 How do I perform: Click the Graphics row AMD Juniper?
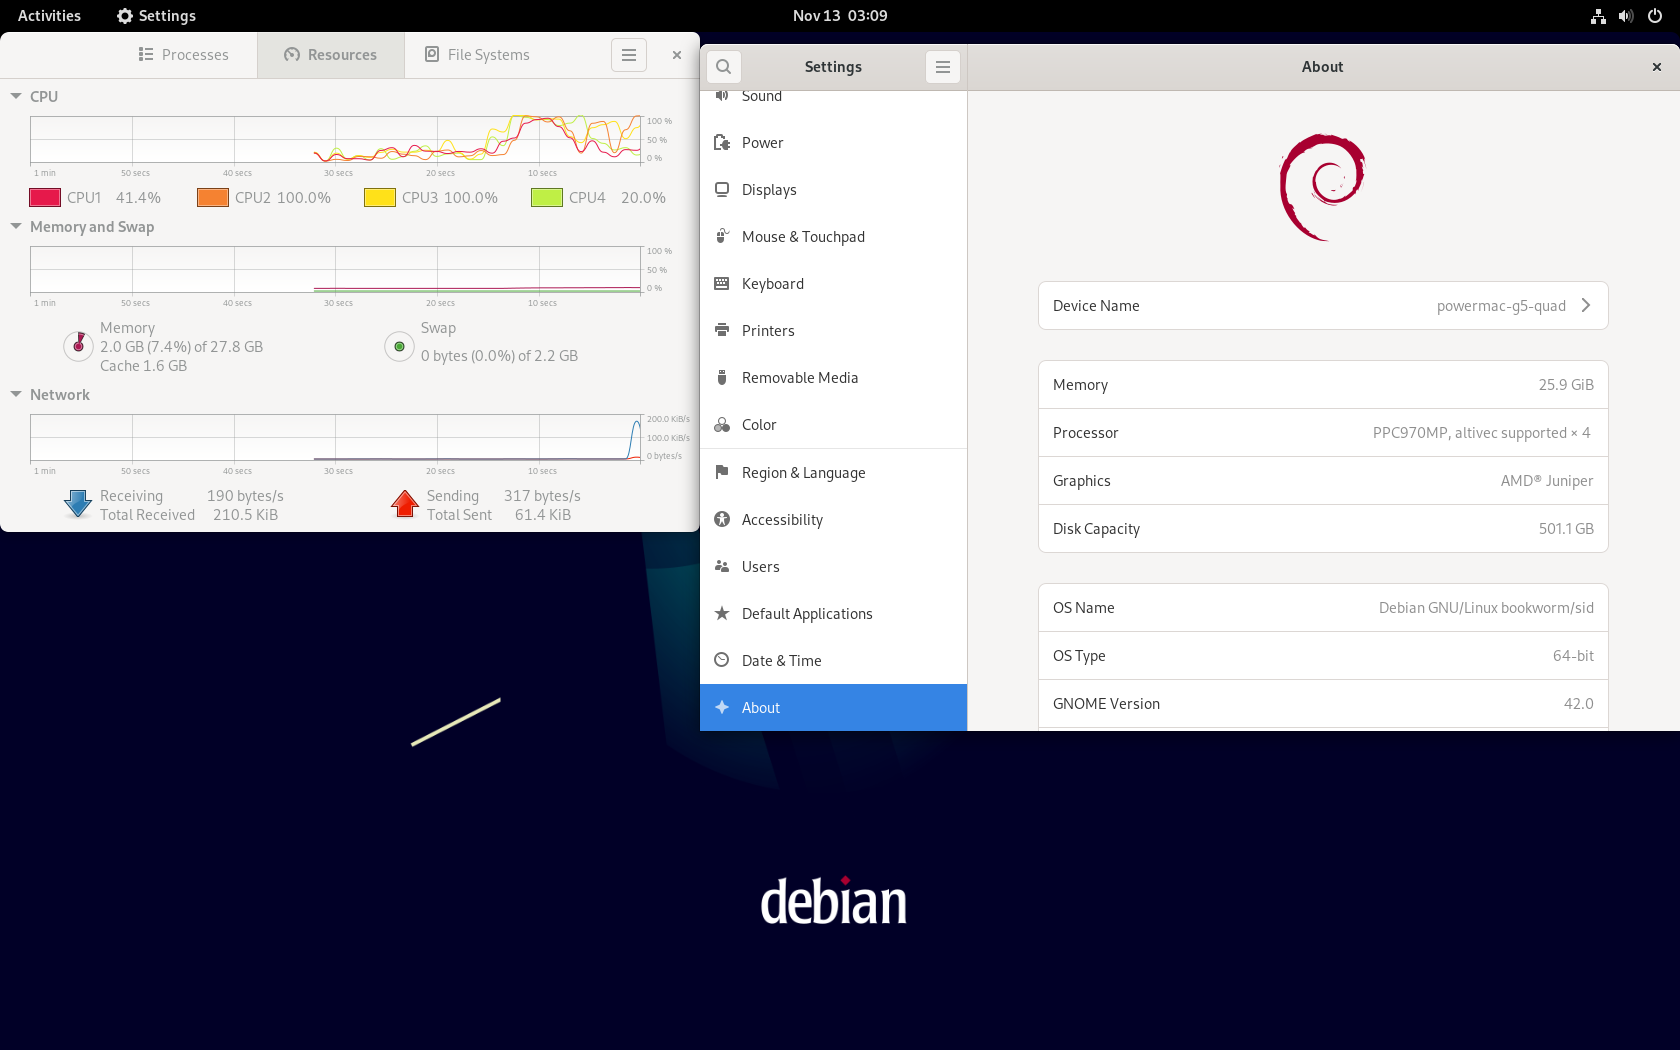1323,481
